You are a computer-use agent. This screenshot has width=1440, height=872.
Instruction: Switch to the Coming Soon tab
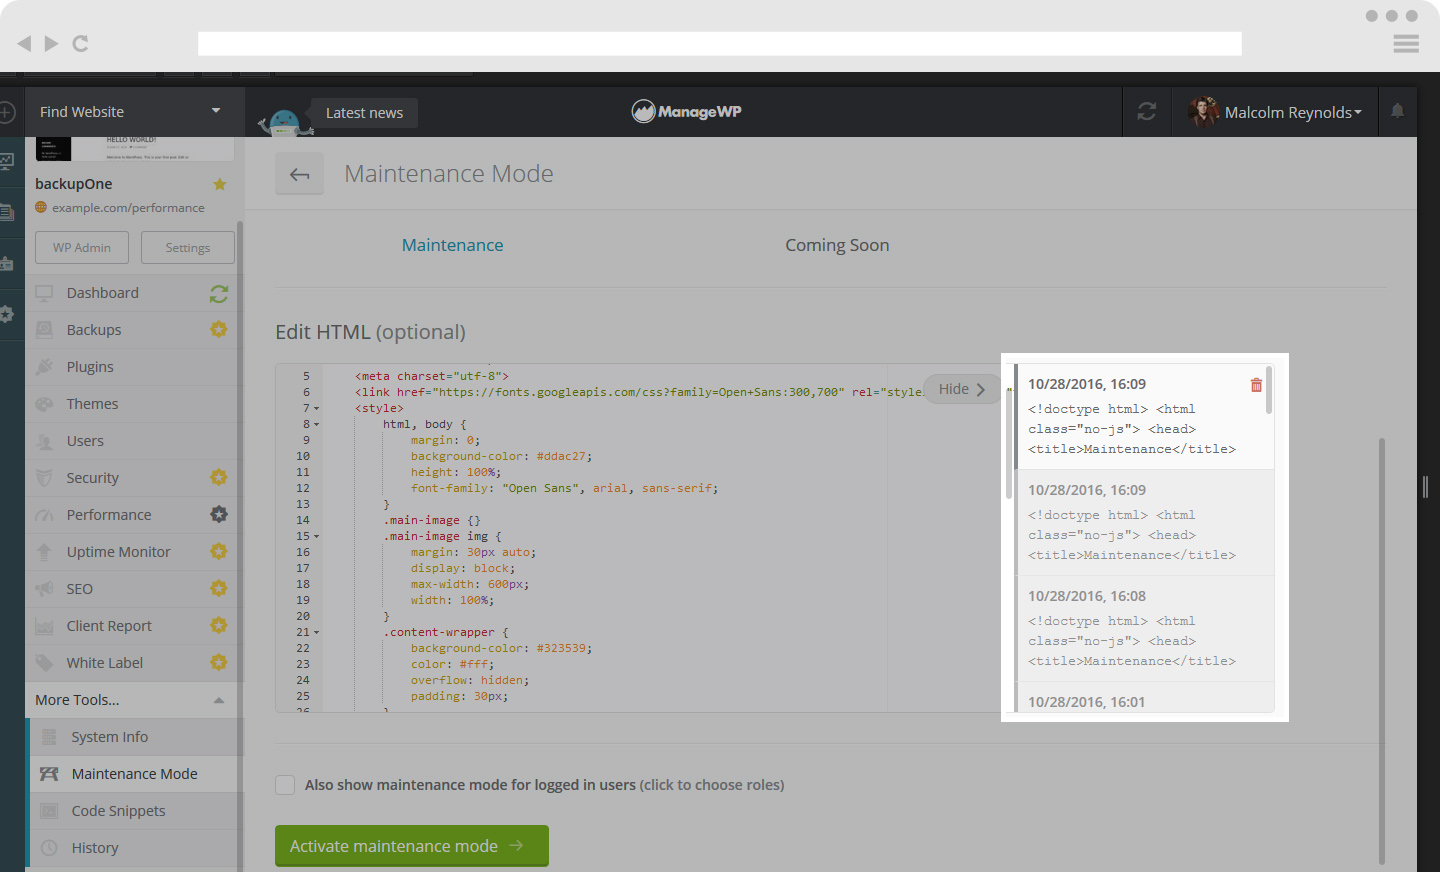click(x=837, y=245)
